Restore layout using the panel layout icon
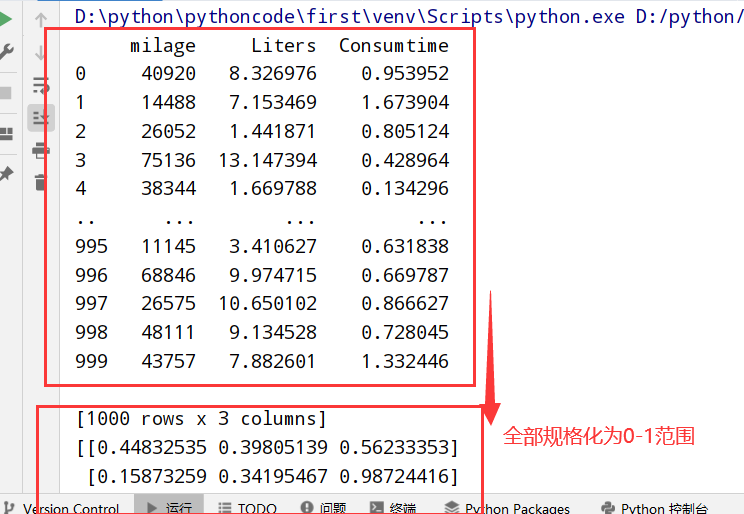The image size is (744, 514). pyautogui.click(x=6, y=134)
